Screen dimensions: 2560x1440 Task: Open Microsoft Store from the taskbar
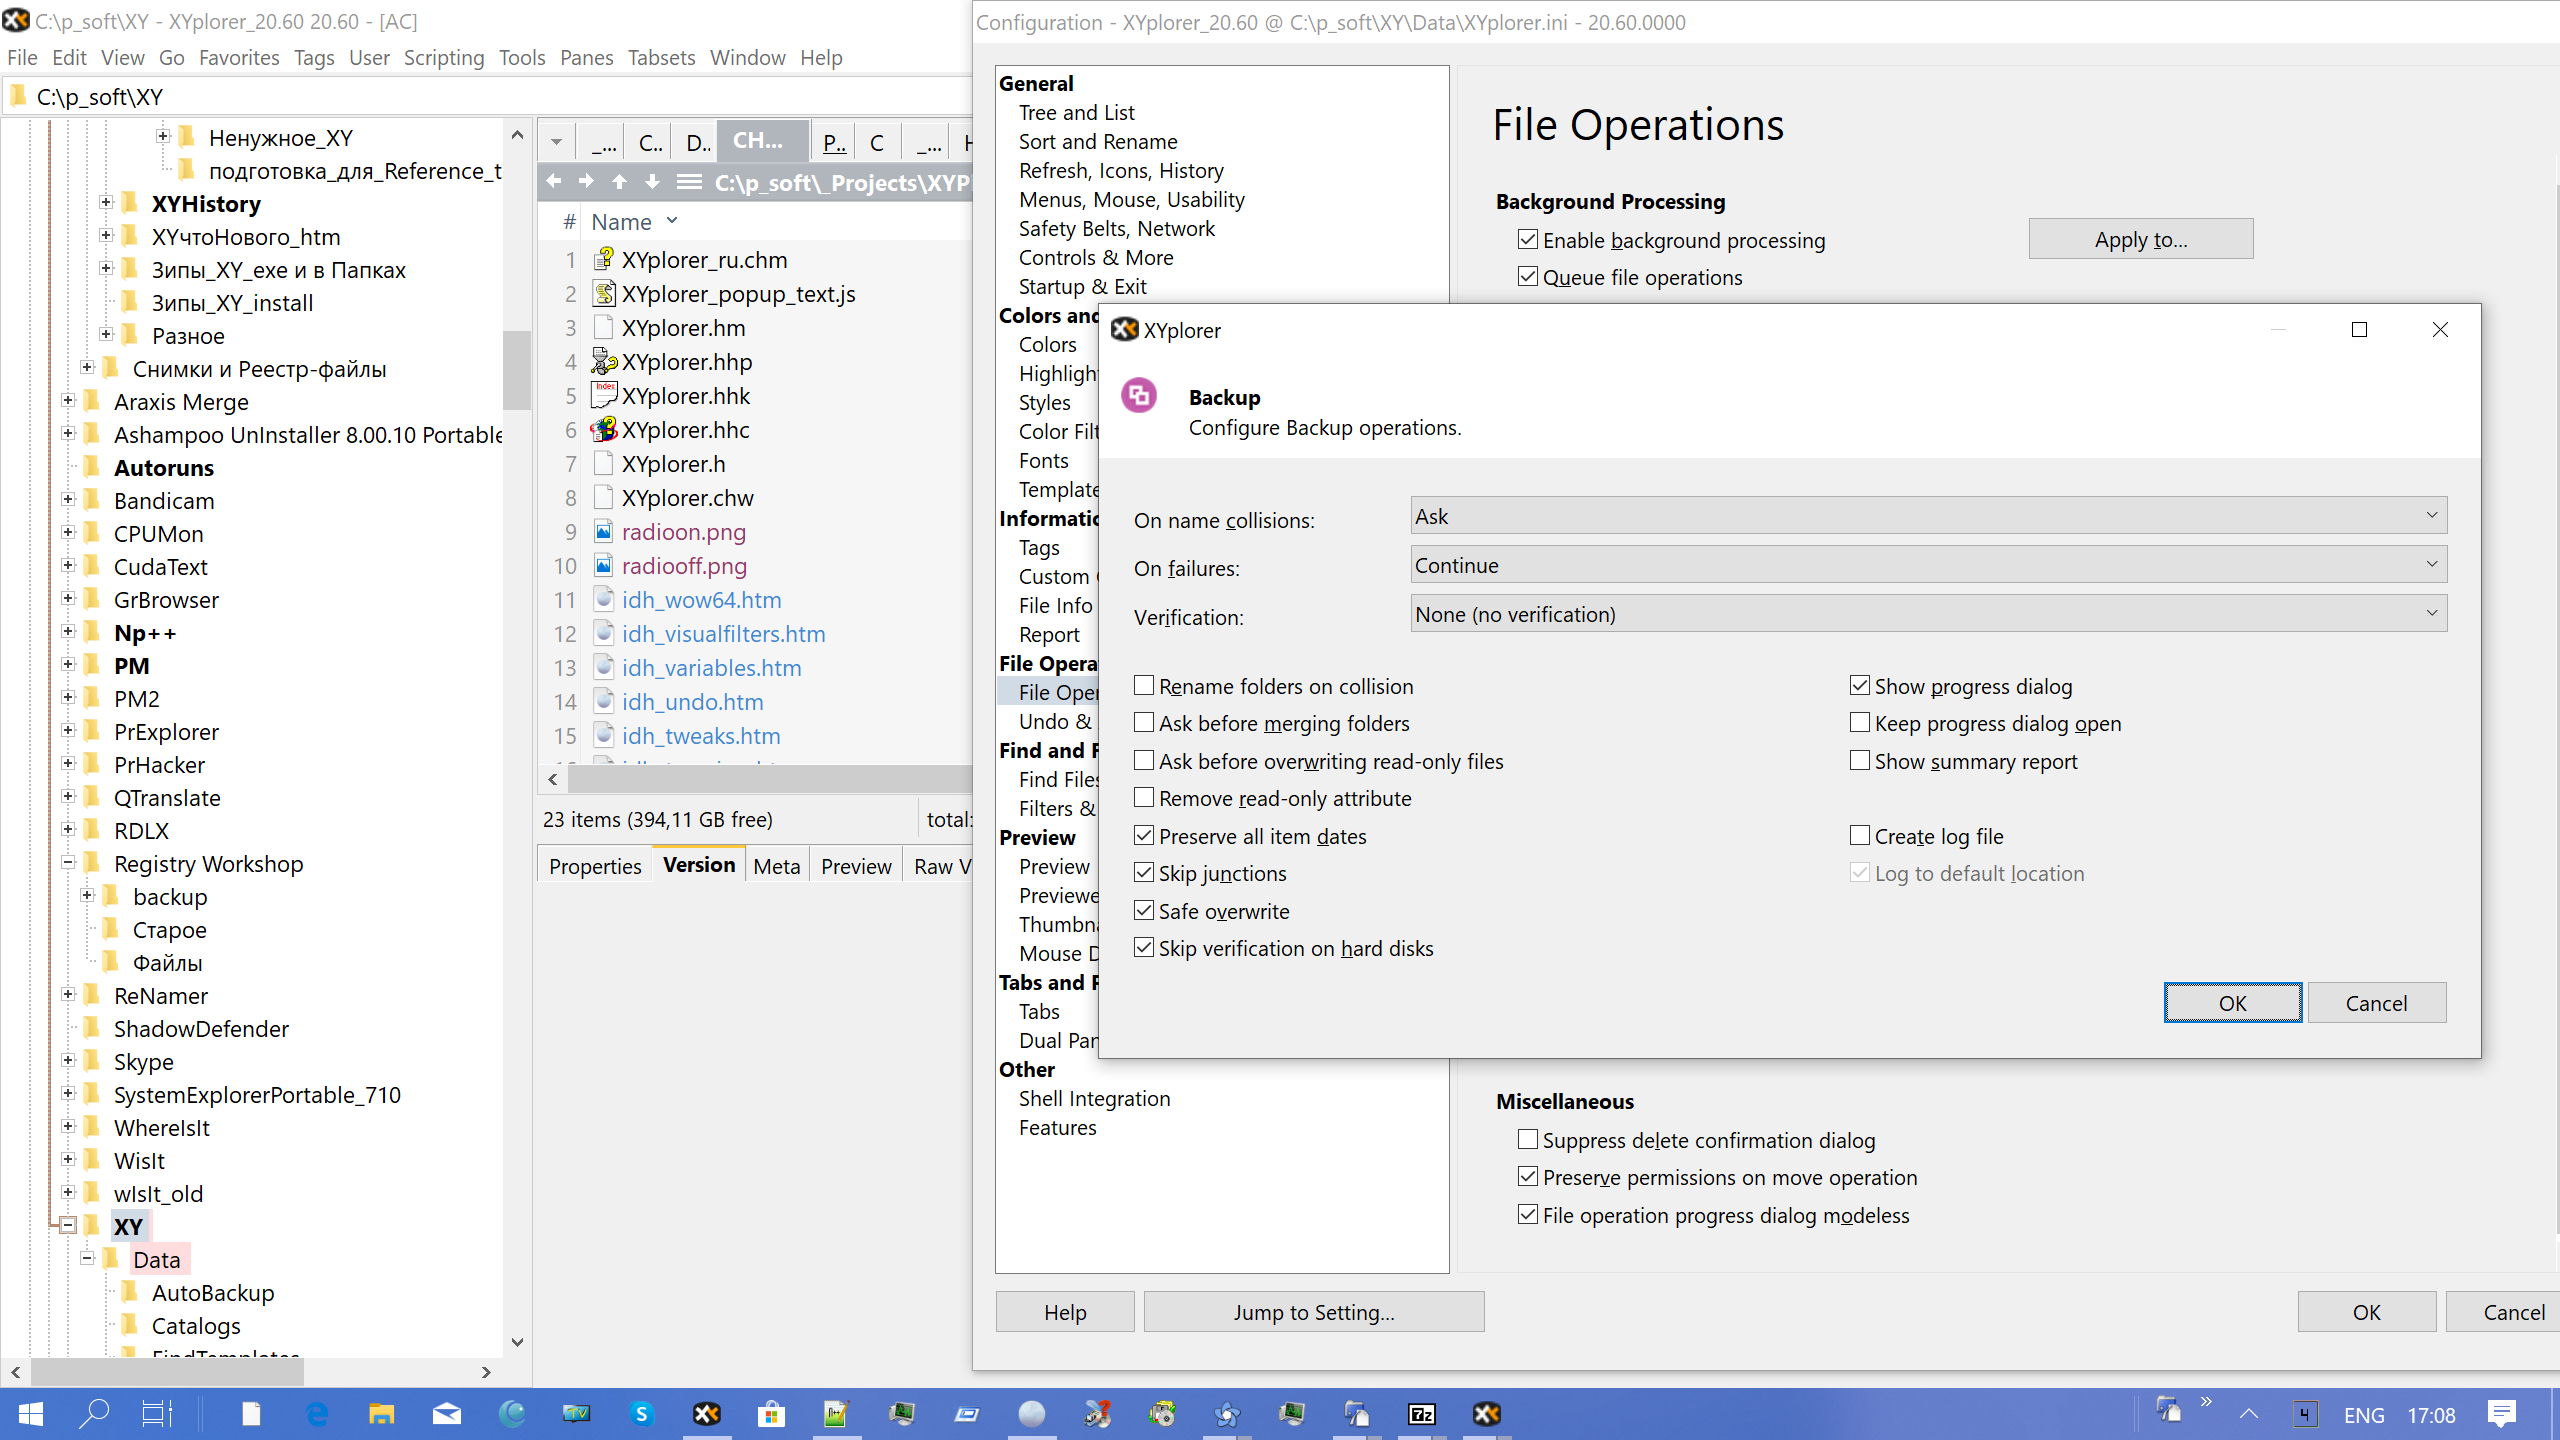click(x=771, y=1414)
